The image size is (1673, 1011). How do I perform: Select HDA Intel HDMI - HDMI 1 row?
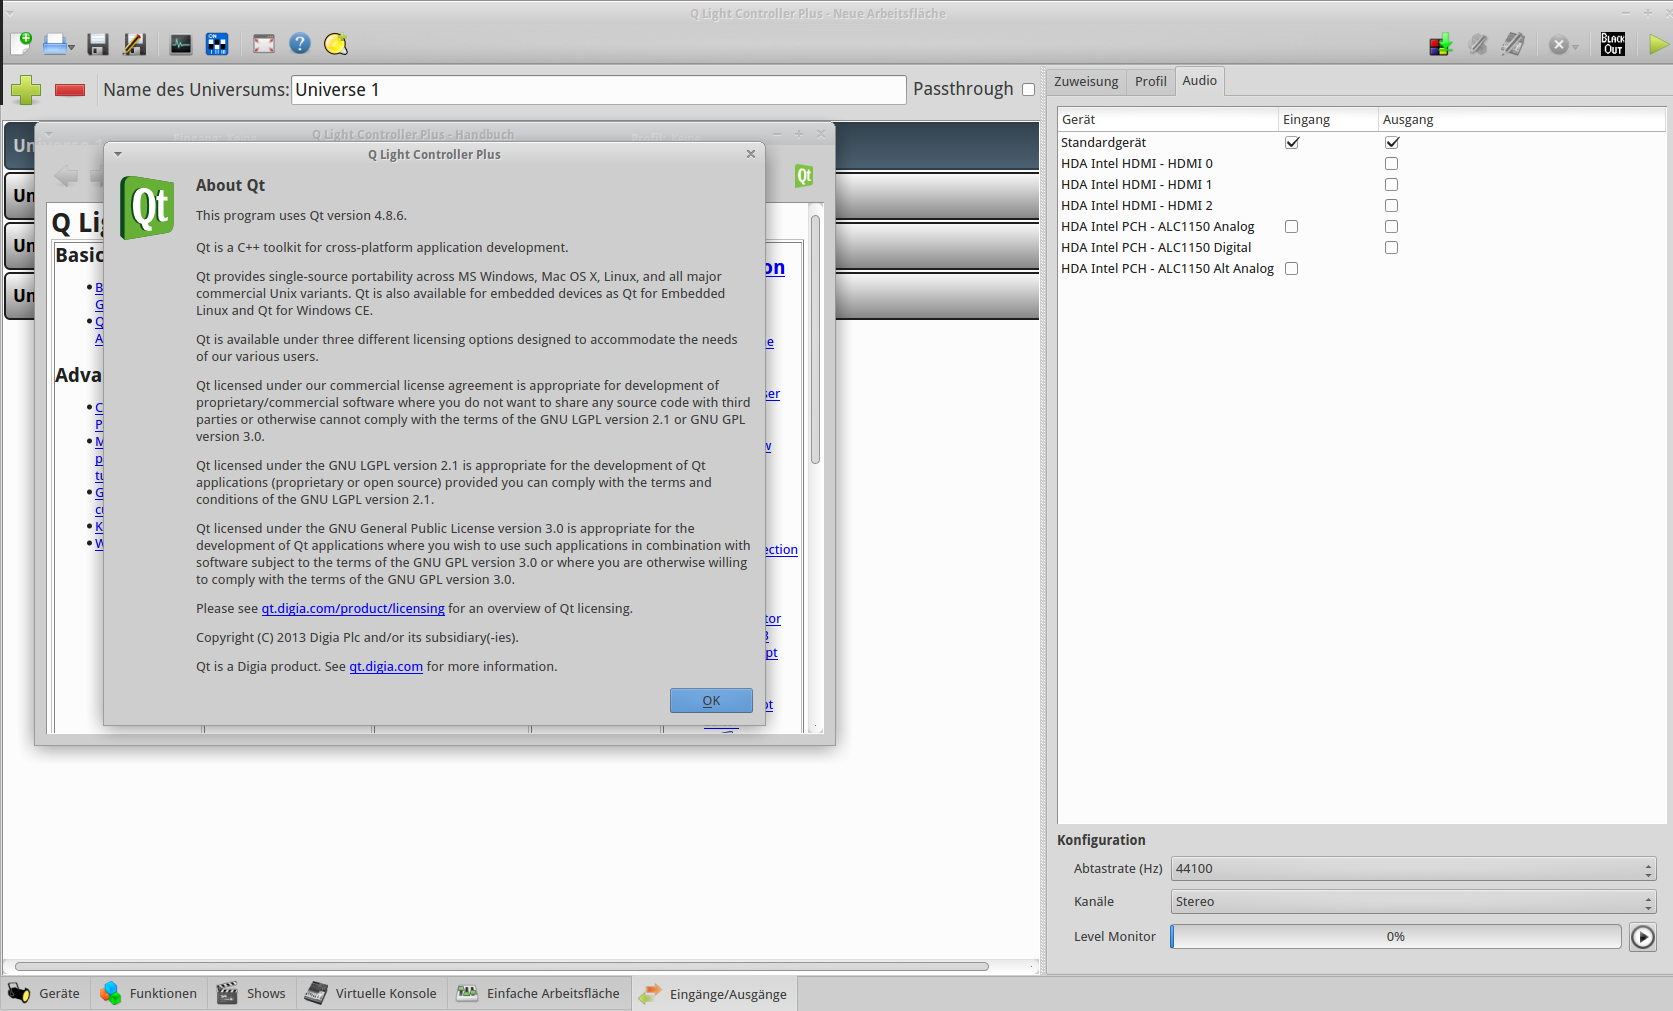pos(1362,185)
